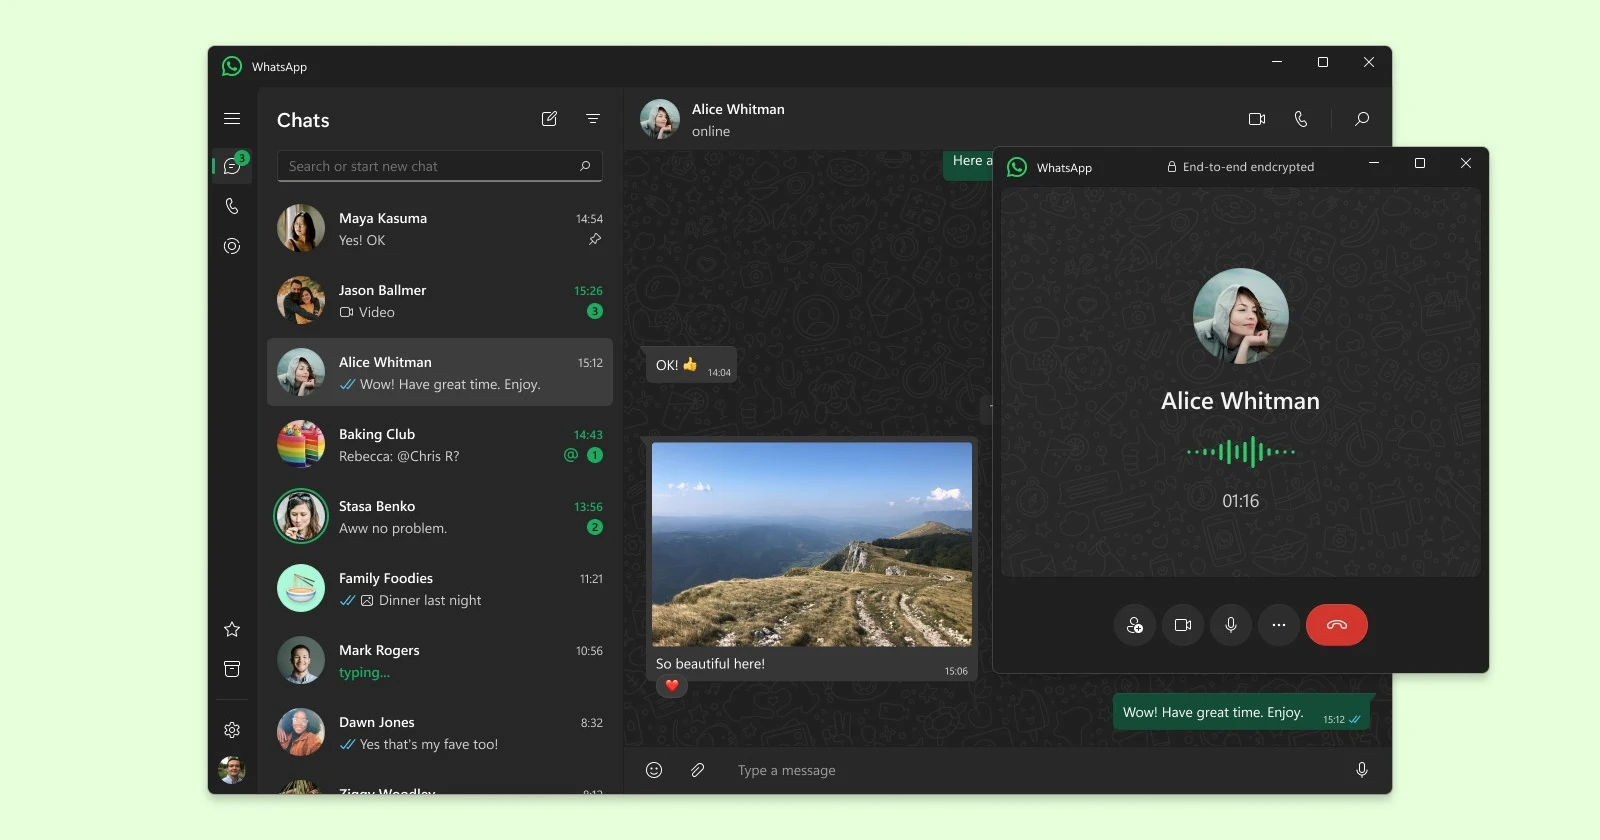Screen dimensions: 1600x840
Task: Search within the Alice Whitman conversation
Action: pos(1362,119)
